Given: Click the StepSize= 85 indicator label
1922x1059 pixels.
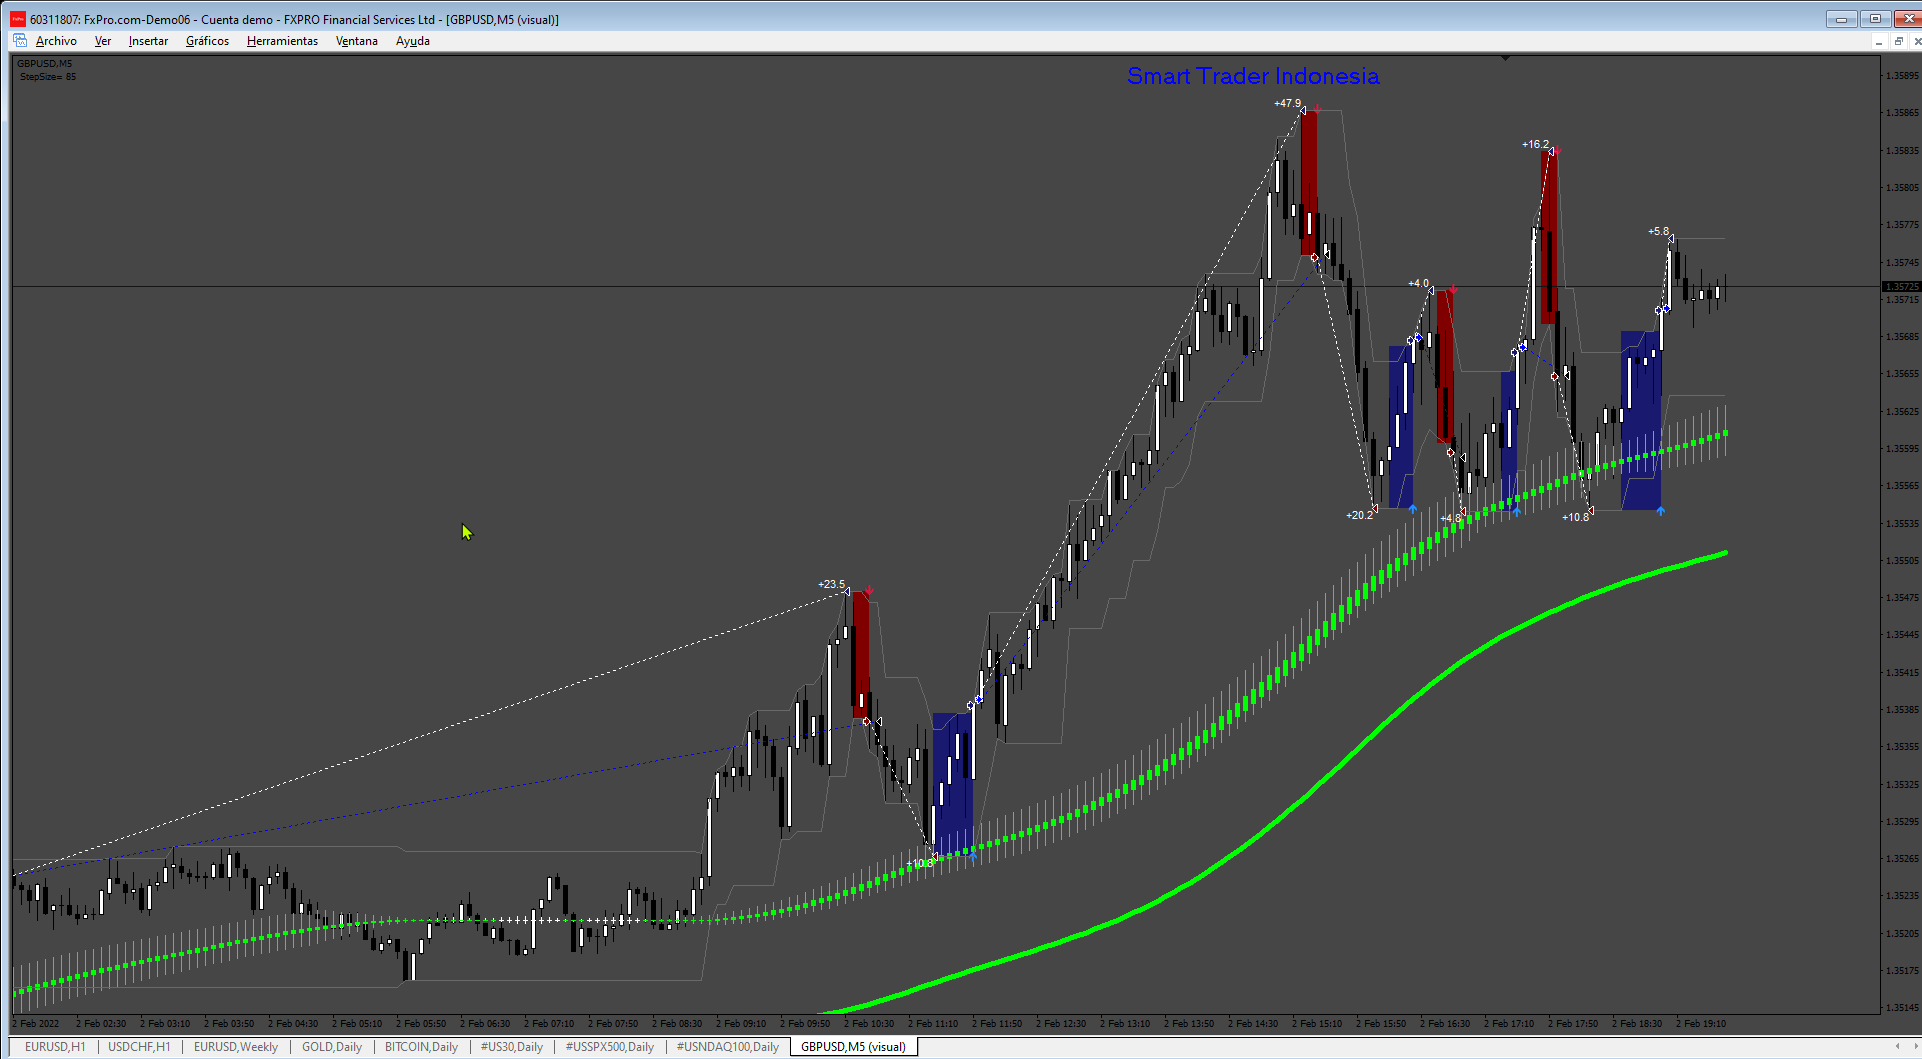Looking at the screenshot, I should (x=47, y=76).
